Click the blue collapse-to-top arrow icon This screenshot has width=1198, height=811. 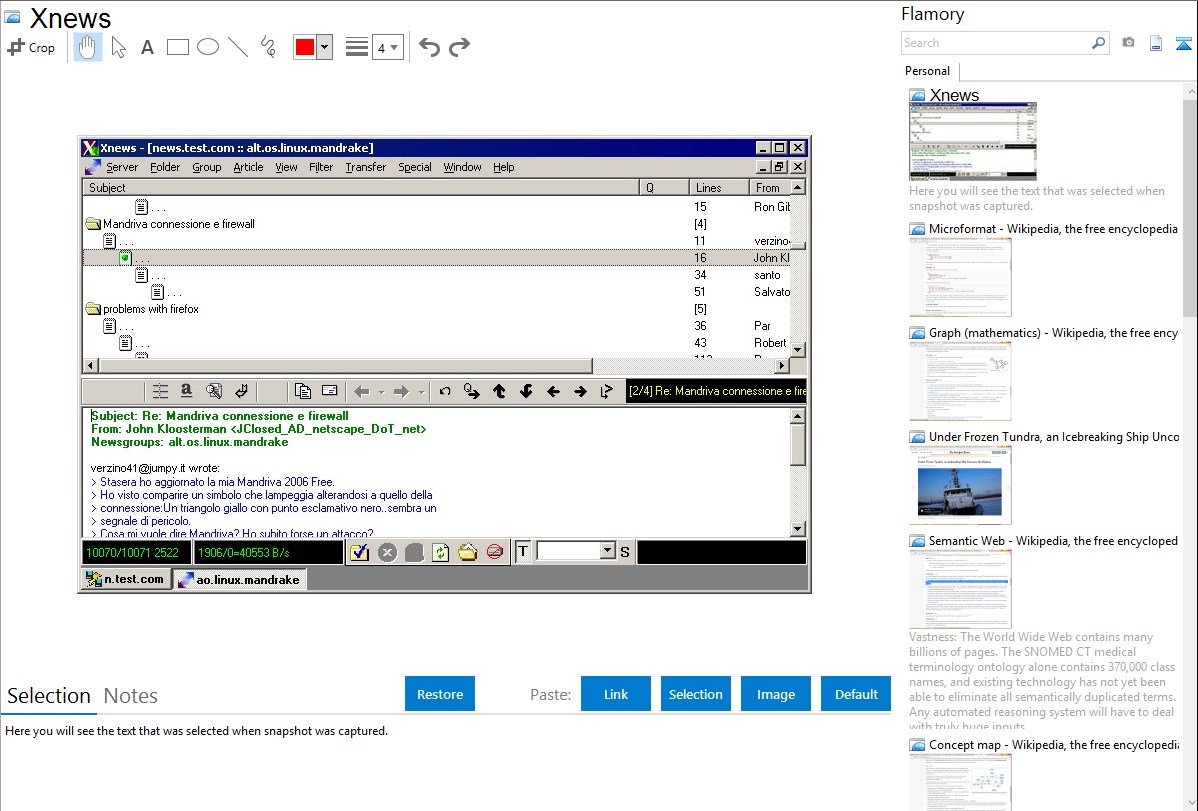(x=1183, y=43)
